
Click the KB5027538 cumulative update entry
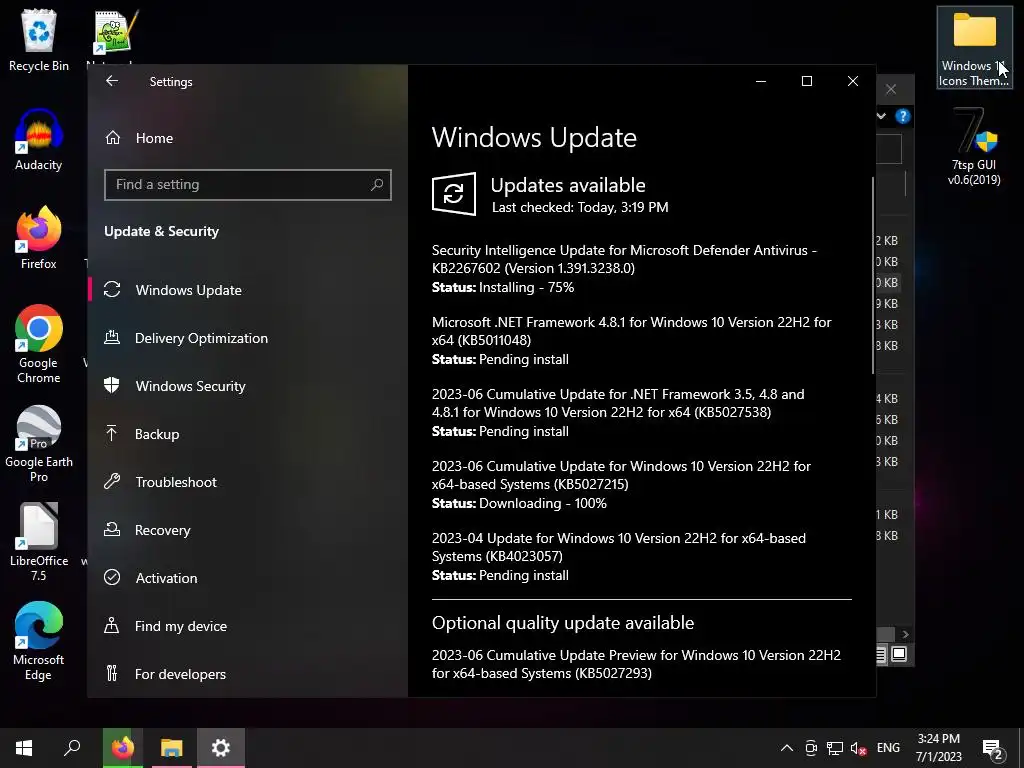pyautogui.click(x=618, y=403)
